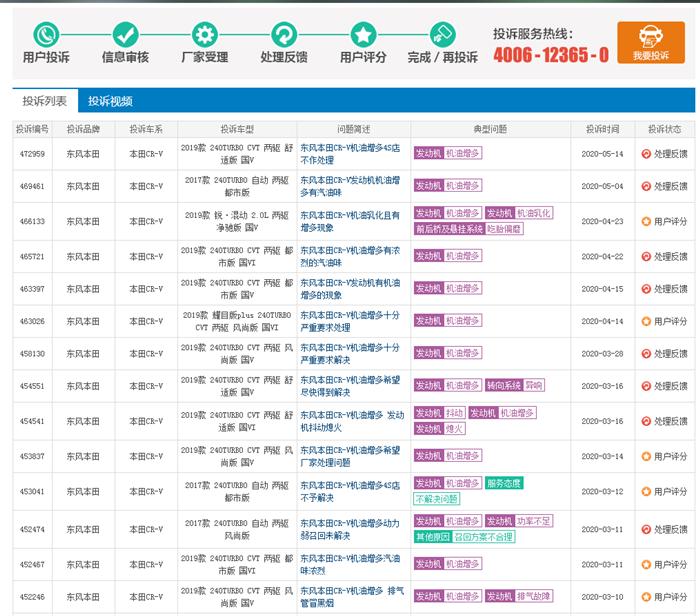This screenshot has height=616, width=700.
Task: Click the 处理反馈 status icon for complaint 469461
Action: (646, 186)
